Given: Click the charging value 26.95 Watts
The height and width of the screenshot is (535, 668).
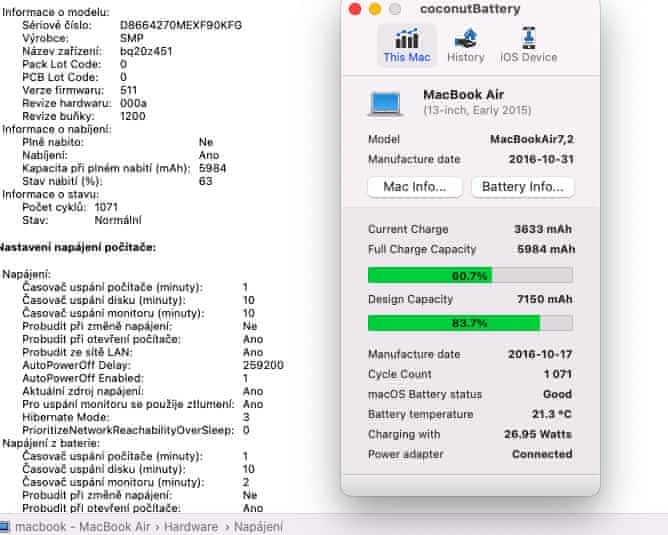Looking at the screenshot, I should [538, 434].
